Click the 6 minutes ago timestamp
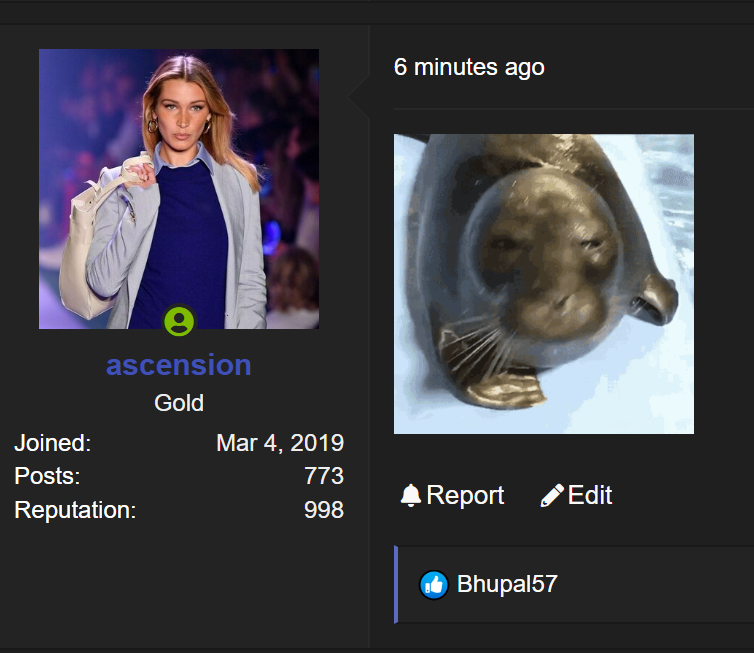754x653 pixels. [x=469, y=67]
